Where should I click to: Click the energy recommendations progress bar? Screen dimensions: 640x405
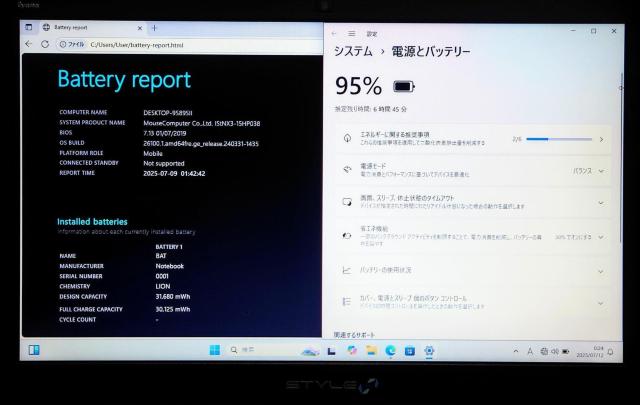(559, 139)
